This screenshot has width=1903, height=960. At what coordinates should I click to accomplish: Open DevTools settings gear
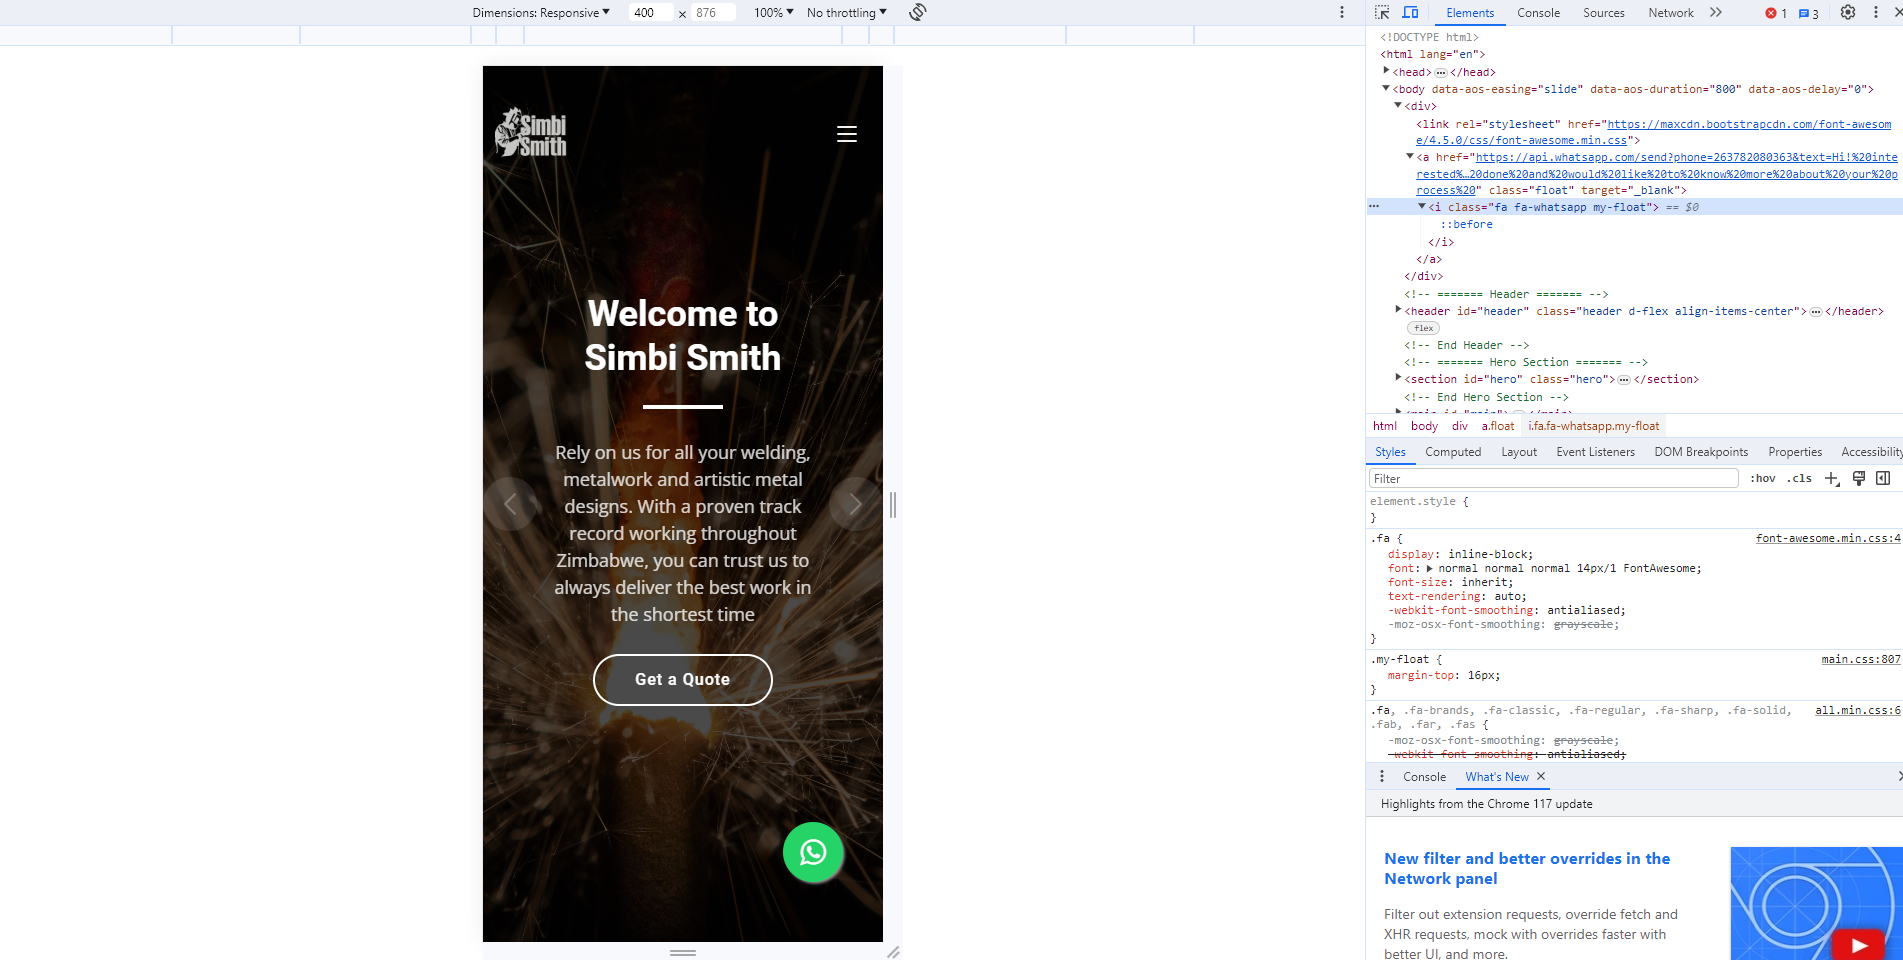(x=1848, y=13)
